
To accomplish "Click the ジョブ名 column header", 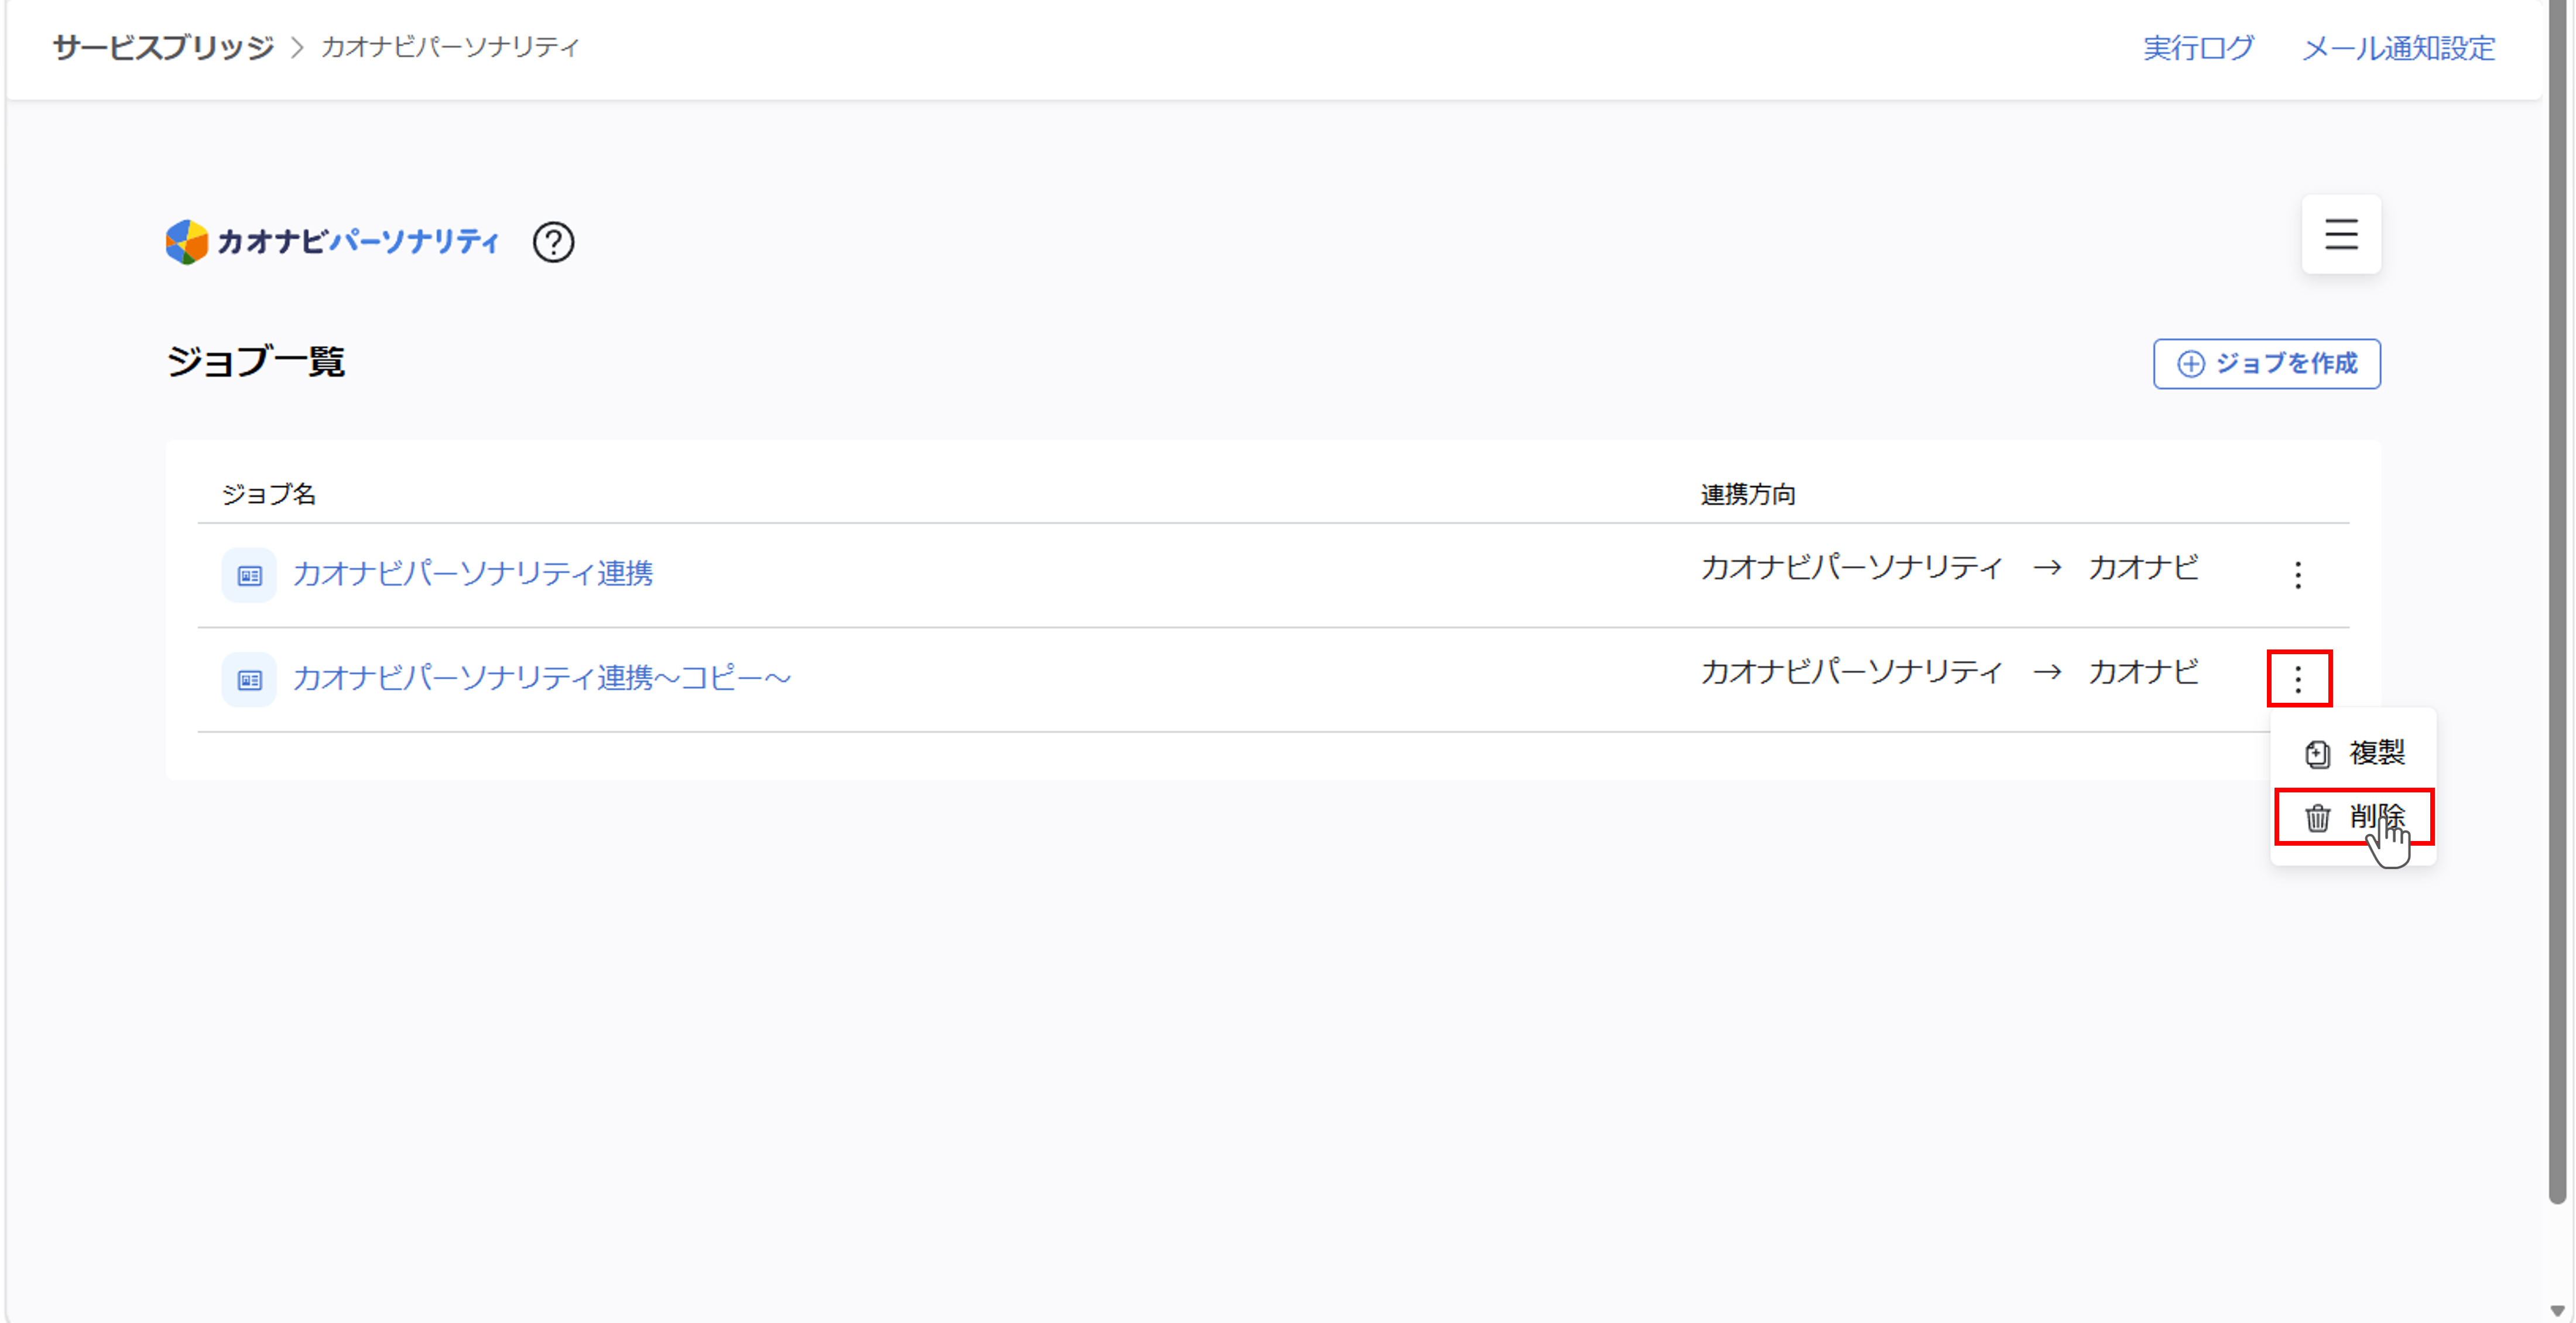I will pyautogui.click(x=269, y=494).
